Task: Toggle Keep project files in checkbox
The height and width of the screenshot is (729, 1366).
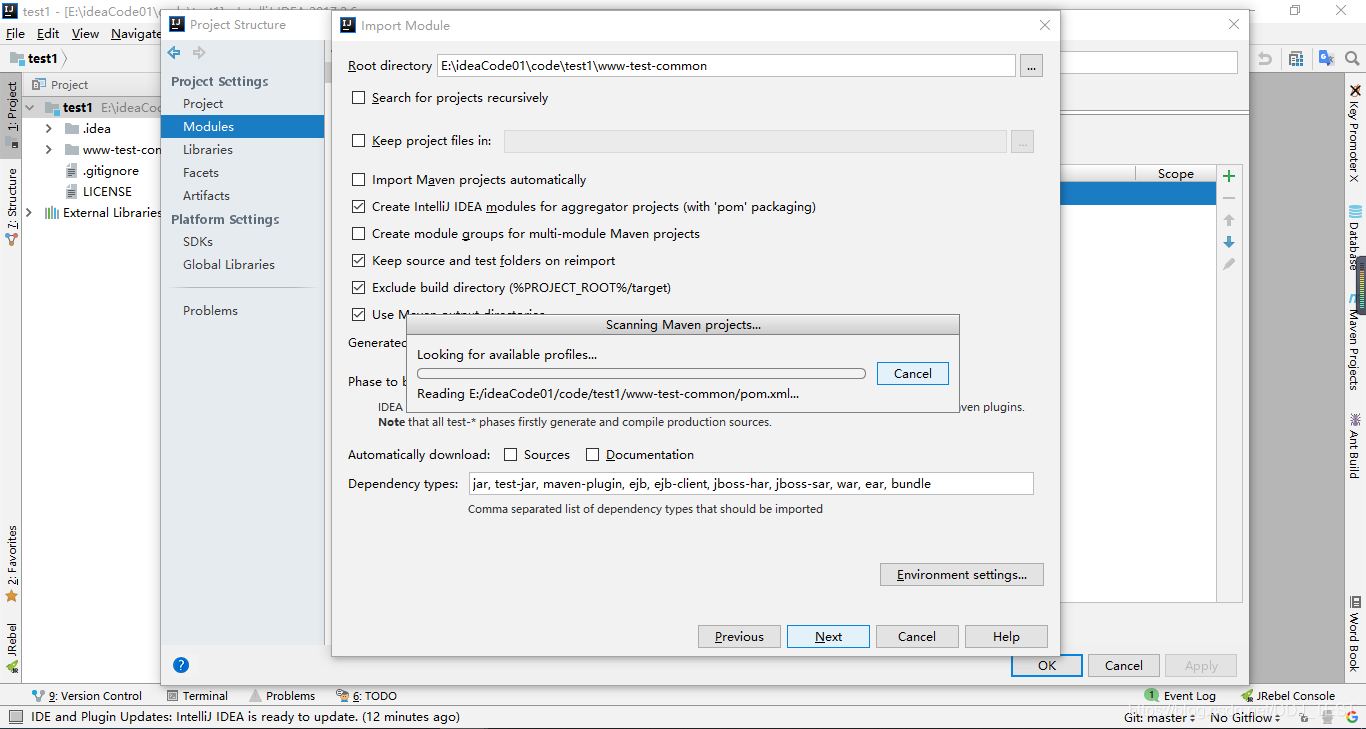Action: tap(358, 141)
